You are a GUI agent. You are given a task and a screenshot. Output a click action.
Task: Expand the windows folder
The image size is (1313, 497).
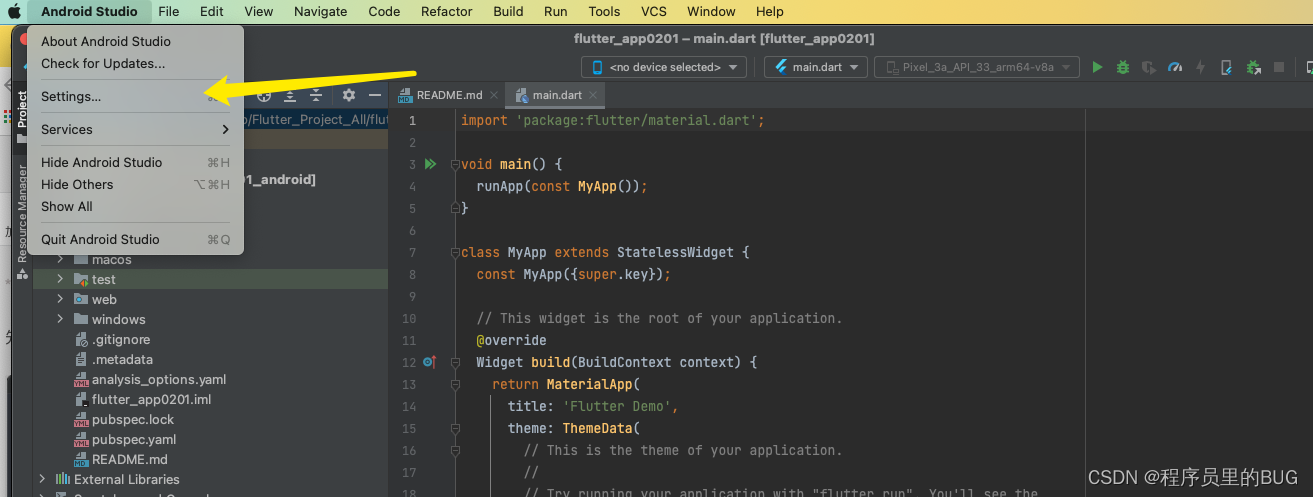60,319
